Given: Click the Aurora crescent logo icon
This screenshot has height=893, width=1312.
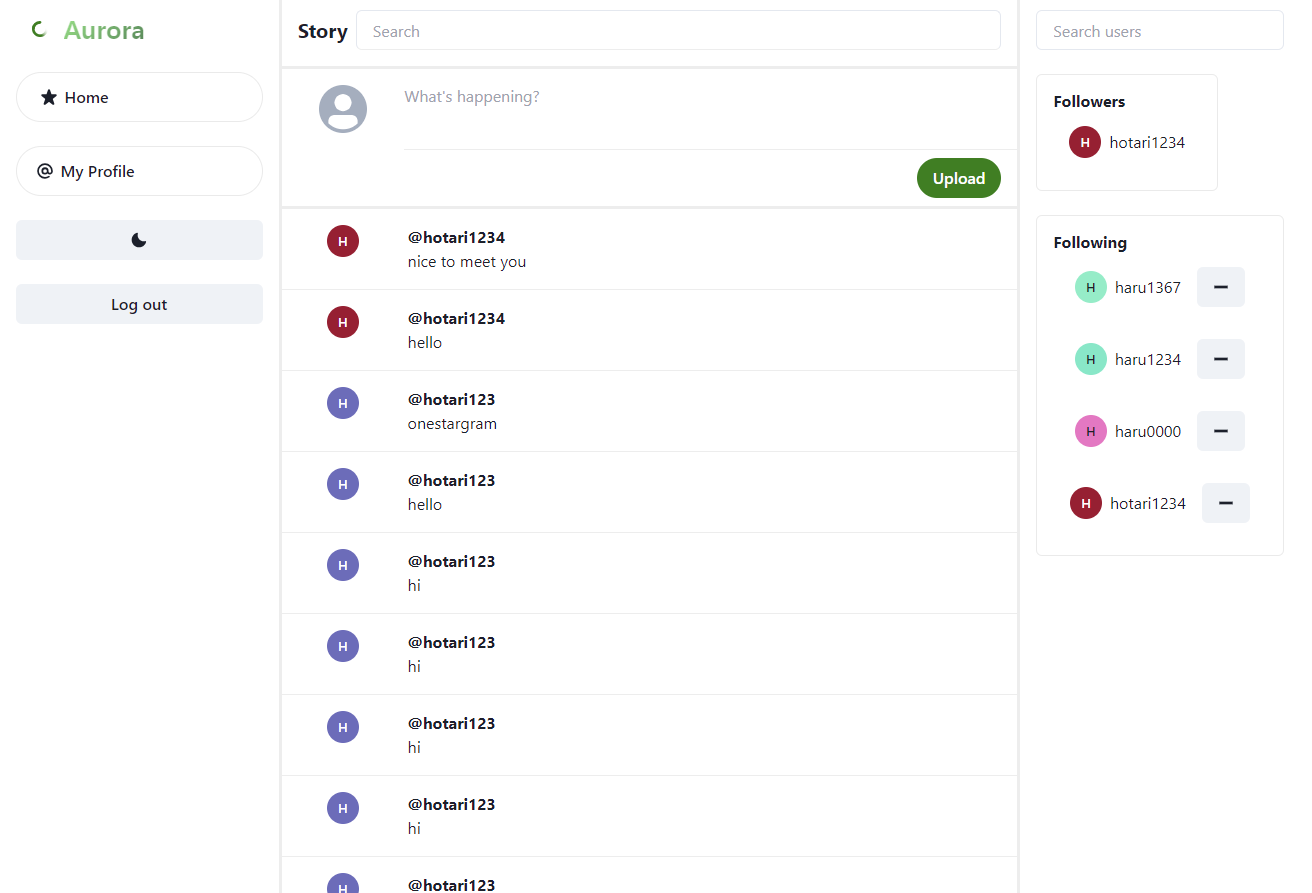Looking at the screenshot, I should coord(39,30).
